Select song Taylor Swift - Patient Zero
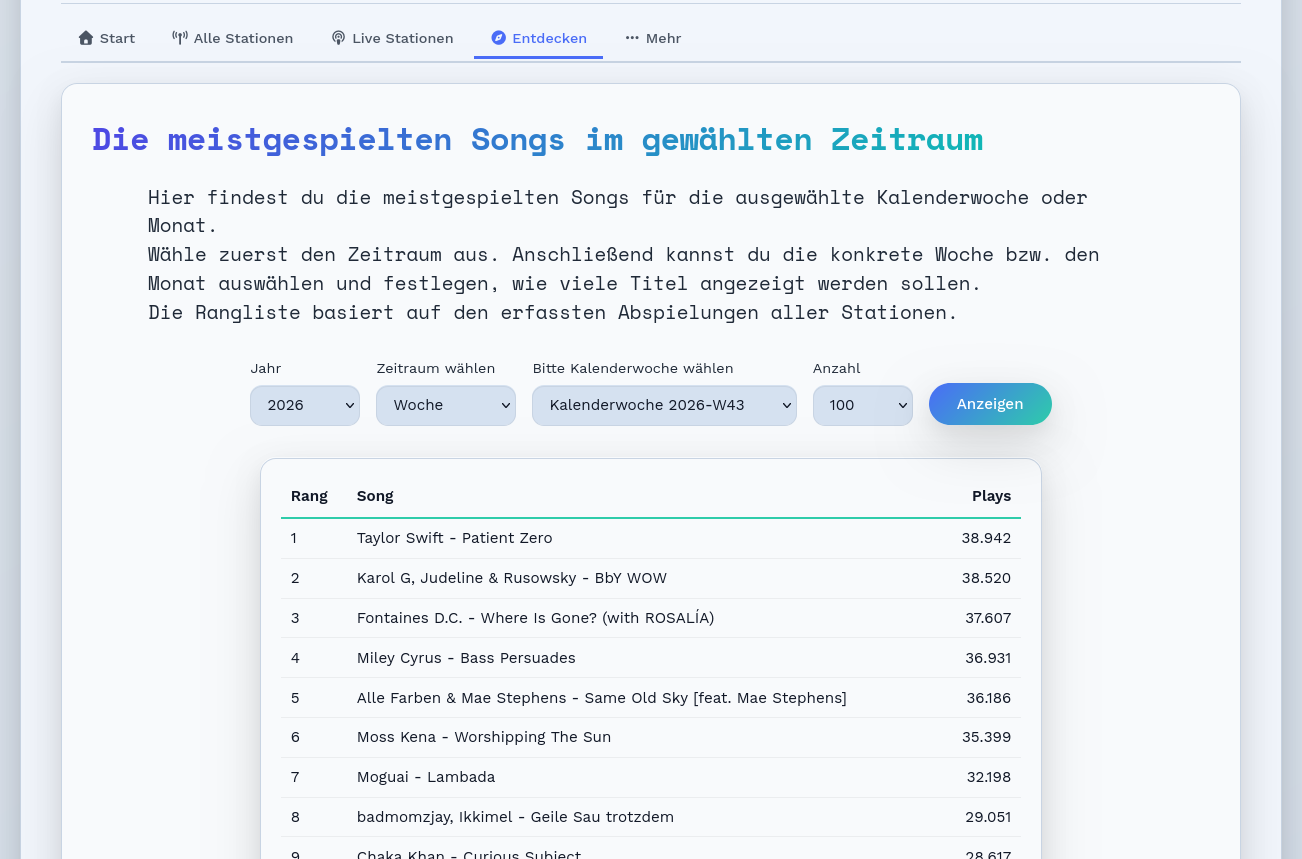The height and width of the screenshot is (859, 1302). pos(454,538)
